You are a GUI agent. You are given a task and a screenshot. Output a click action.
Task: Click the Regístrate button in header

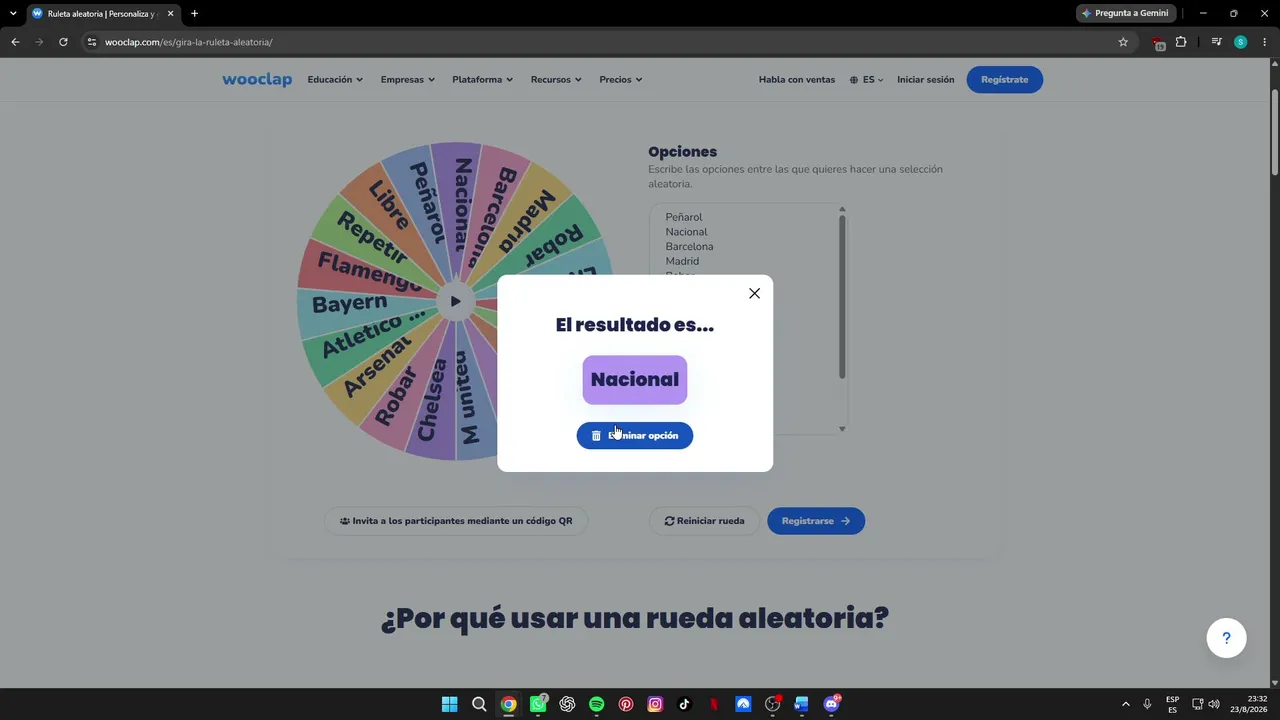point(1004,80)
